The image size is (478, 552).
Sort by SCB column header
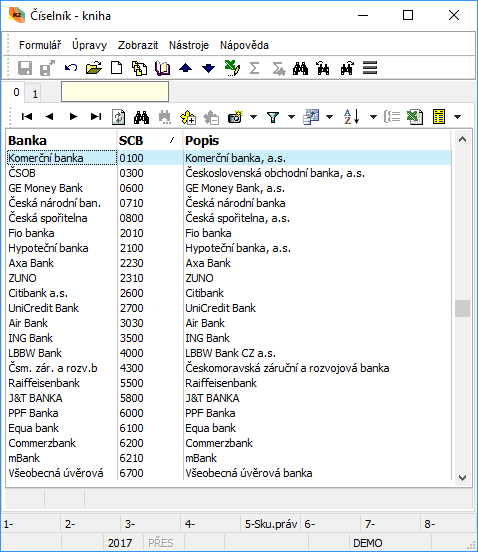[x=149, y=140]
